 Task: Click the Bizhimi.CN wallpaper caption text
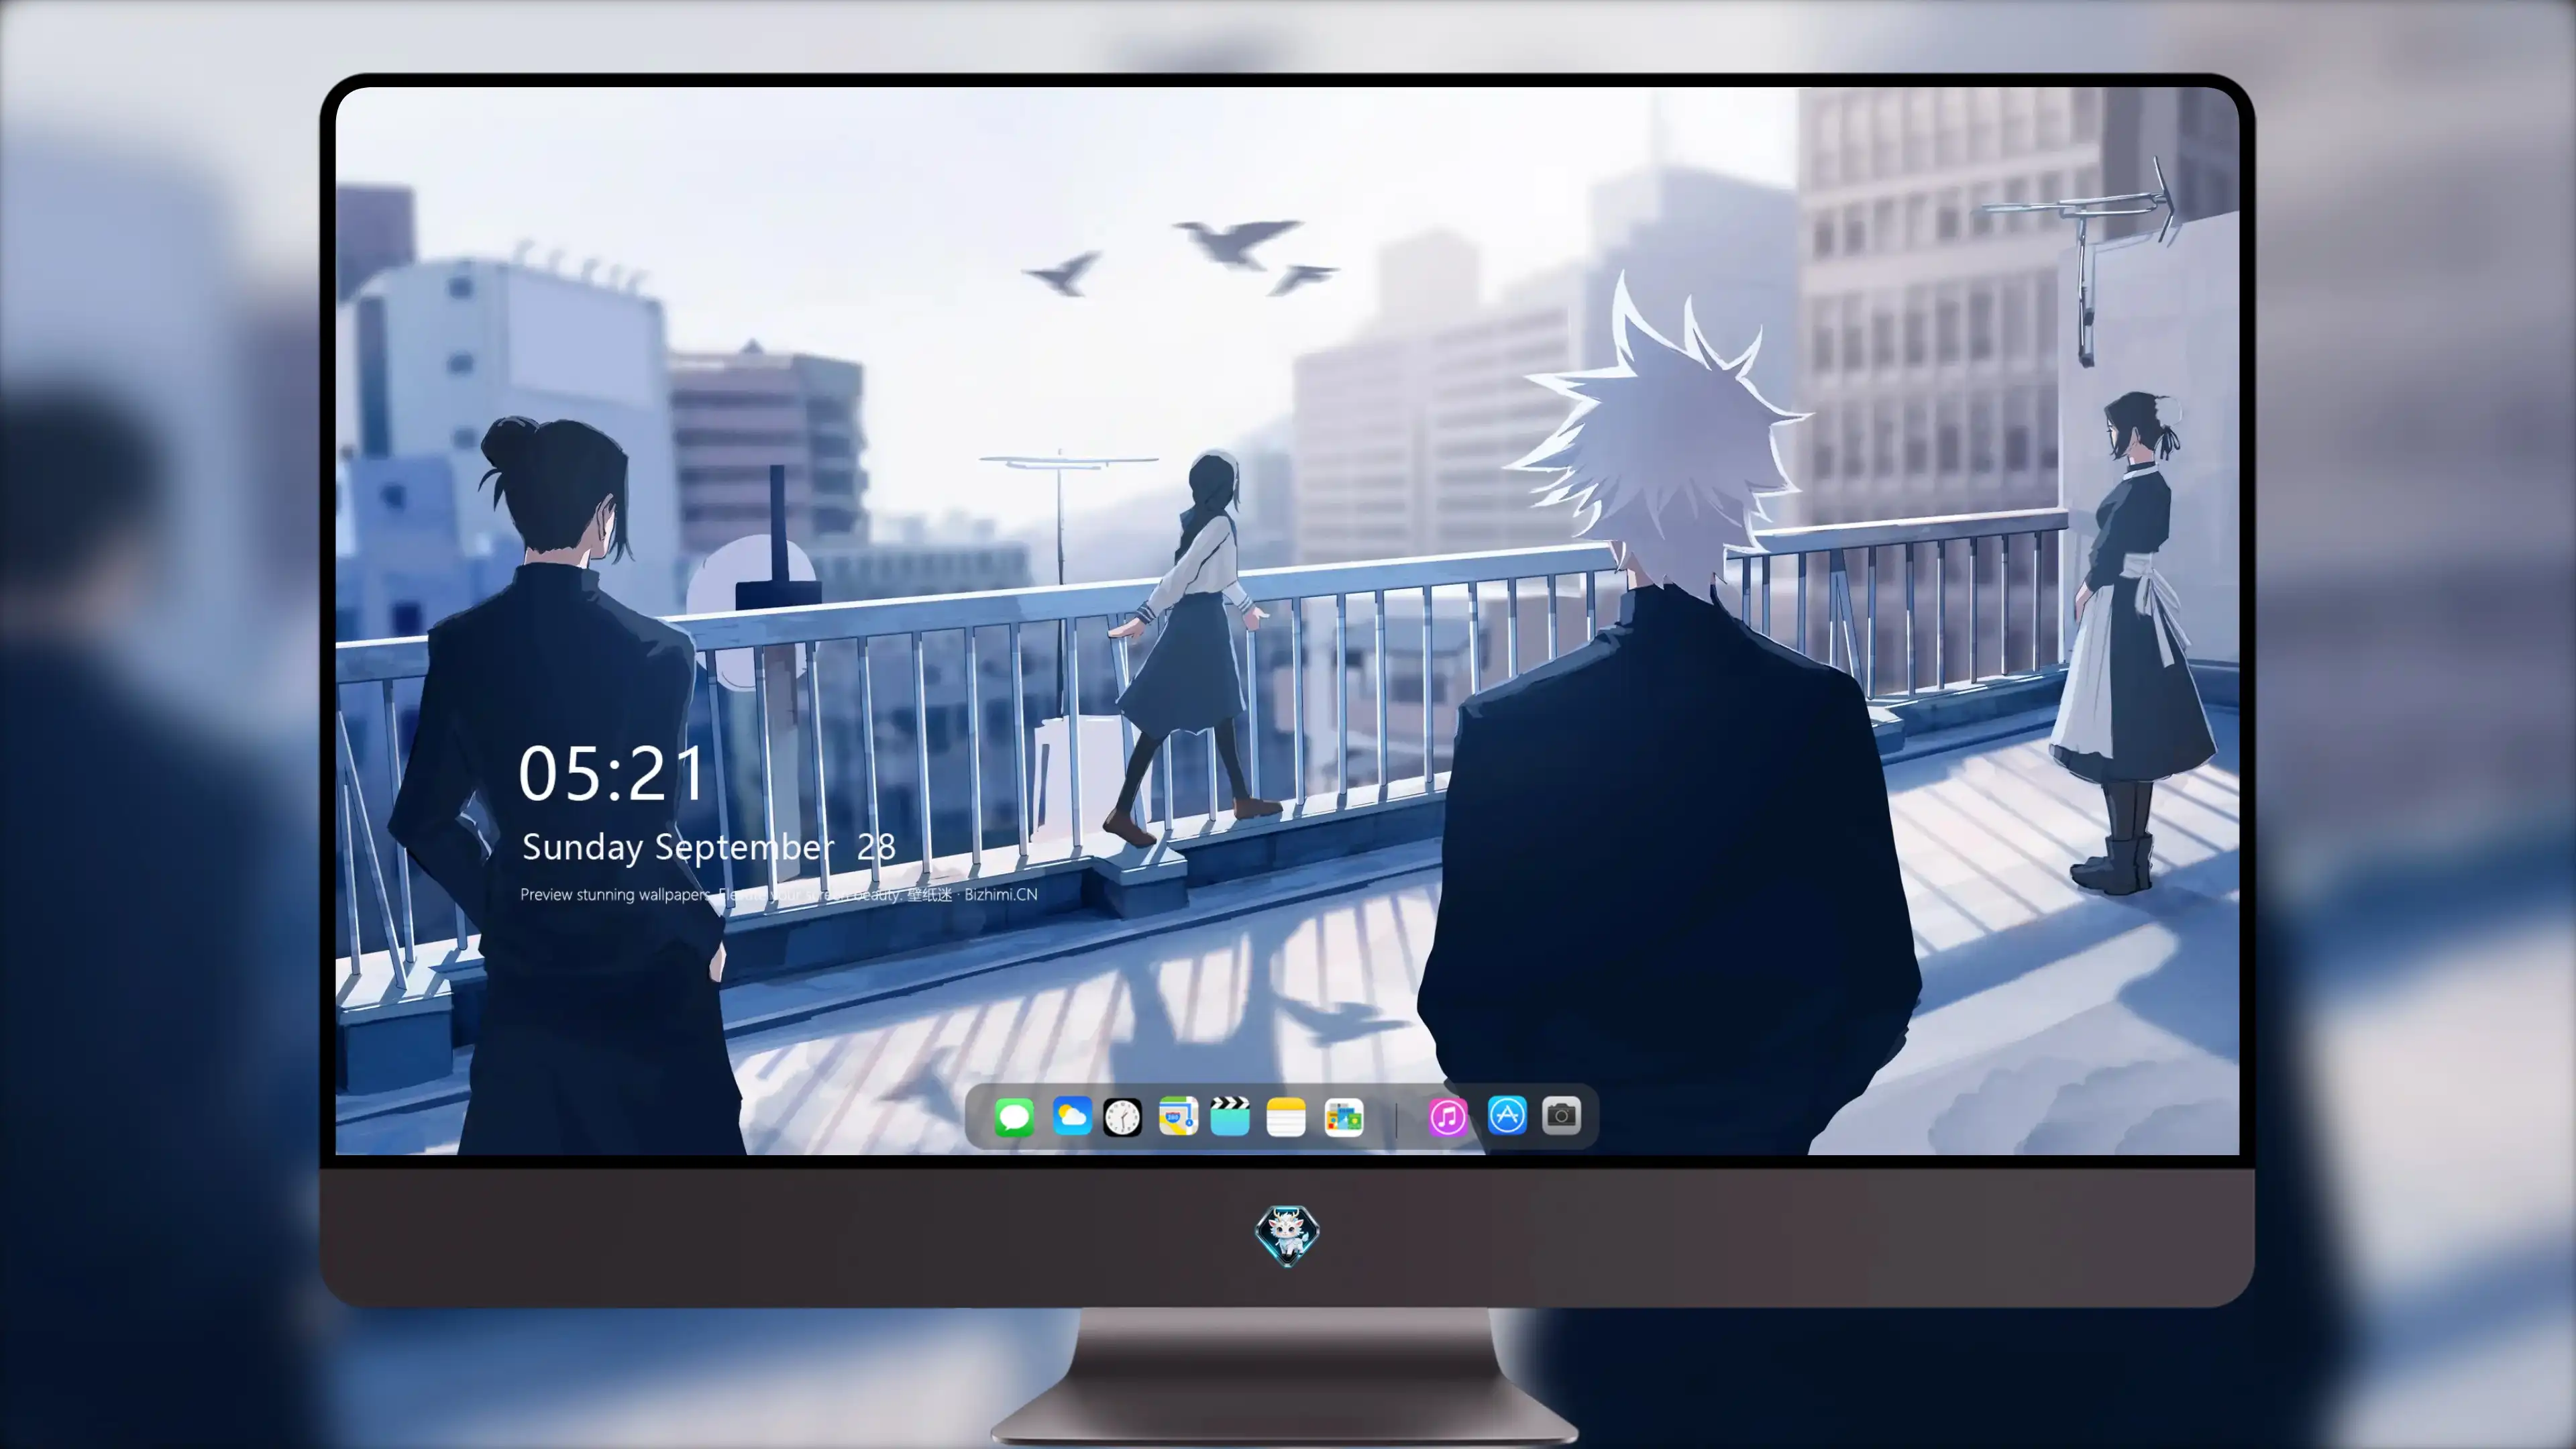pos(779,894)
